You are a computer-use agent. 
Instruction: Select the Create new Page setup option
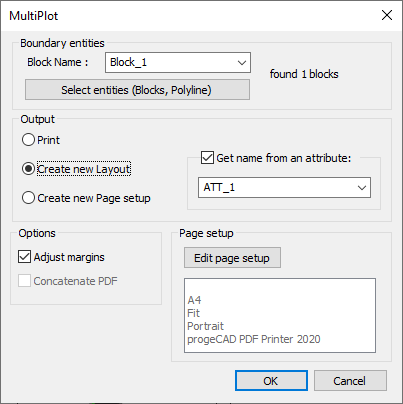point(28,198)
